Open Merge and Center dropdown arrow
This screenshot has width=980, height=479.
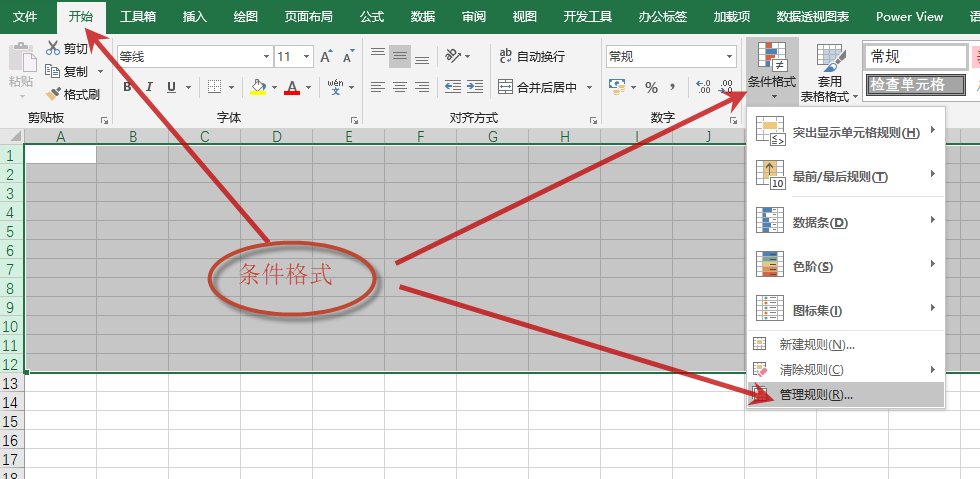click(589, 88)
